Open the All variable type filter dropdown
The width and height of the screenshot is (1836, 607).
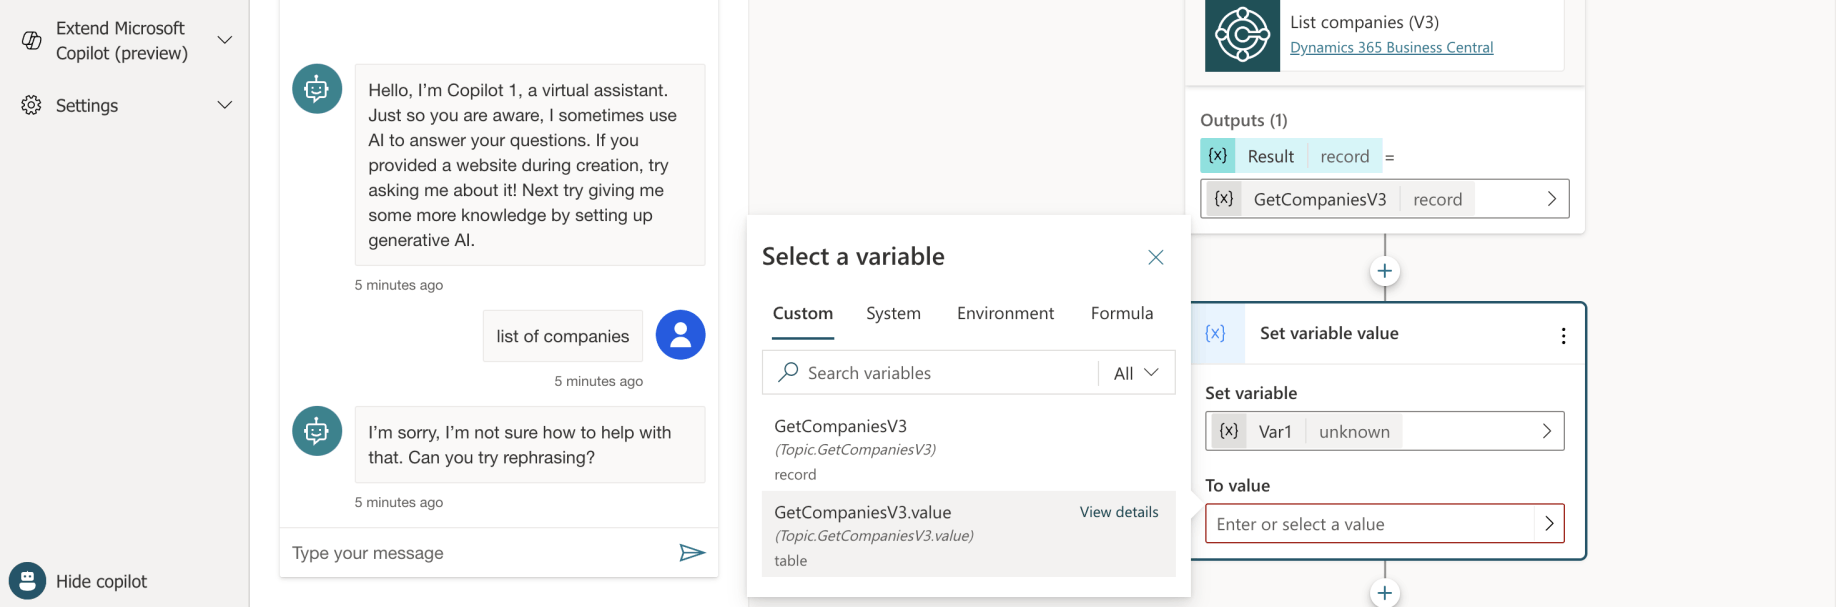pos(1136,373)
